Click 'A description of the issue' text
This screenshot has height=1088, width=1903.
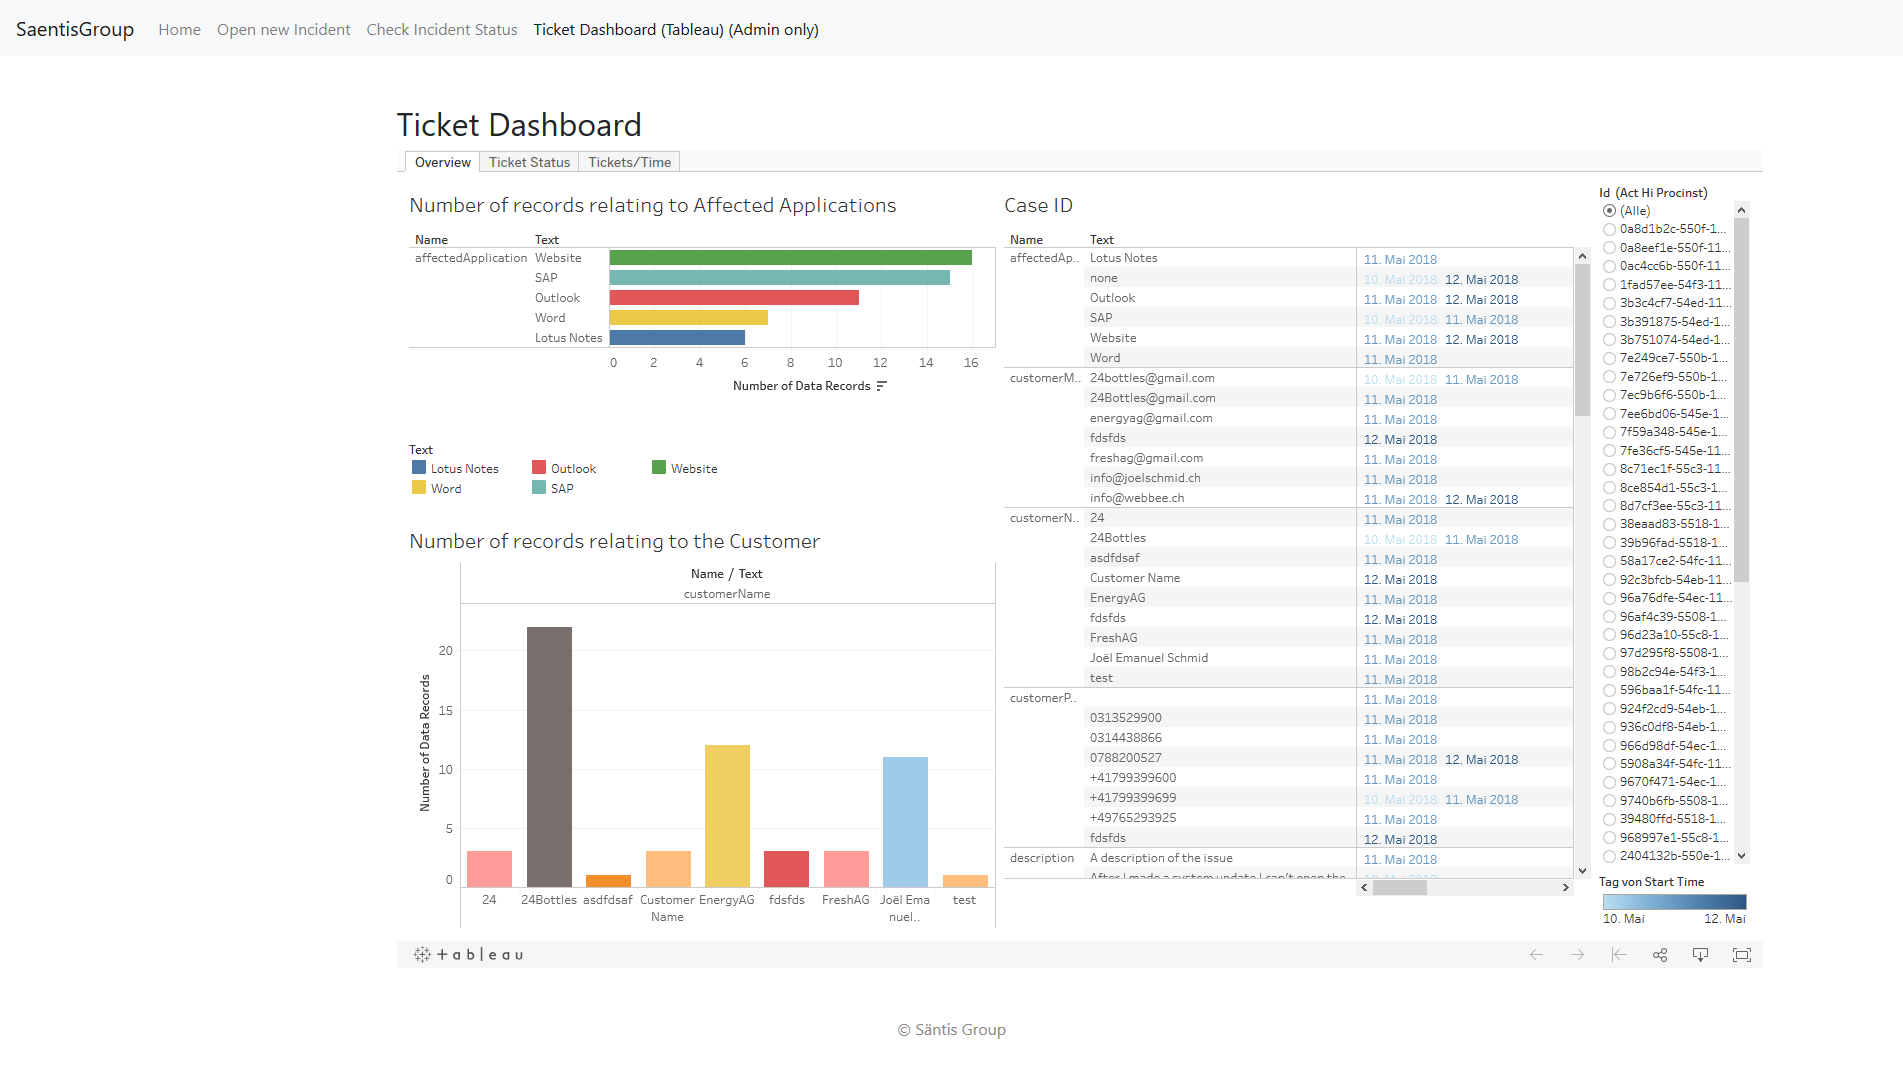coord(1161,858)
